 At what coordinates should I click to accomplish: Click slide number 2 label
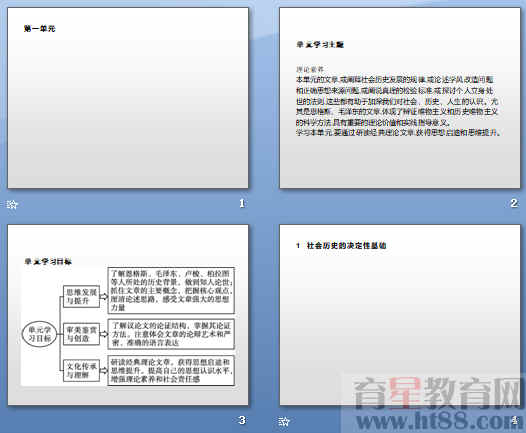514,203
